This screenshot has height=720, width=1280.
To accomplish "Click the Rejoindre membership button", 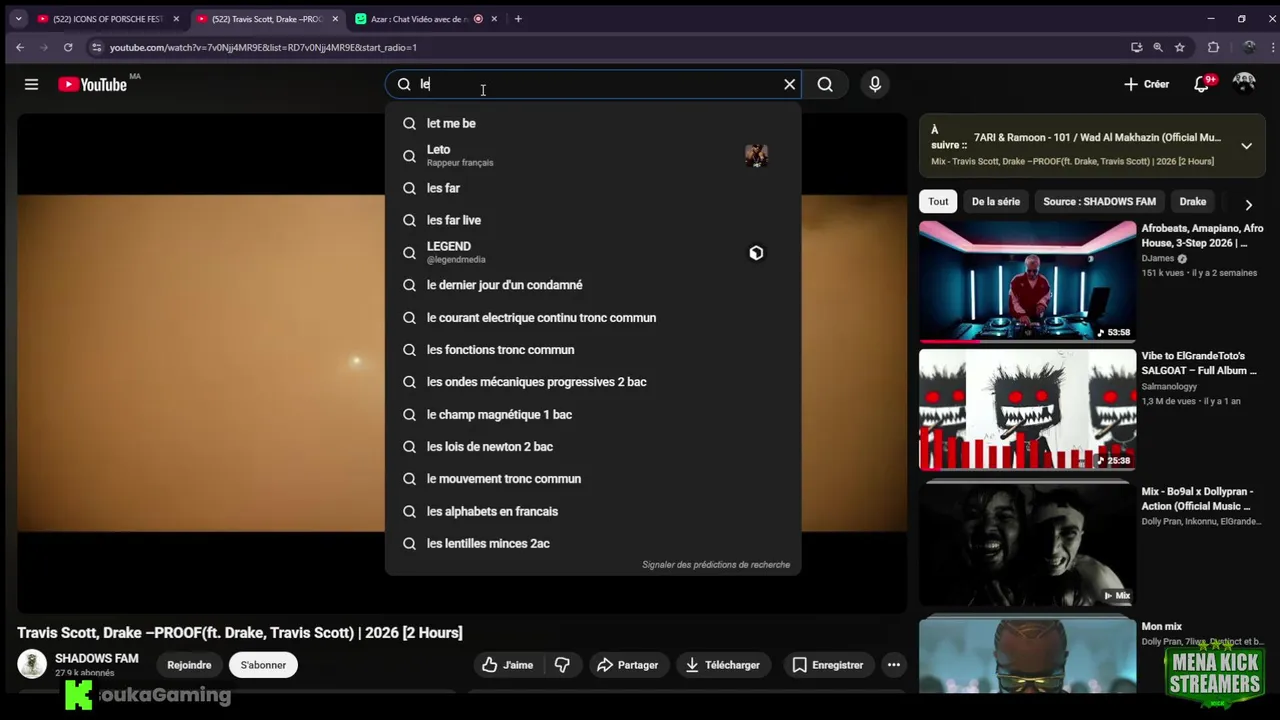I will pos(189,665).
